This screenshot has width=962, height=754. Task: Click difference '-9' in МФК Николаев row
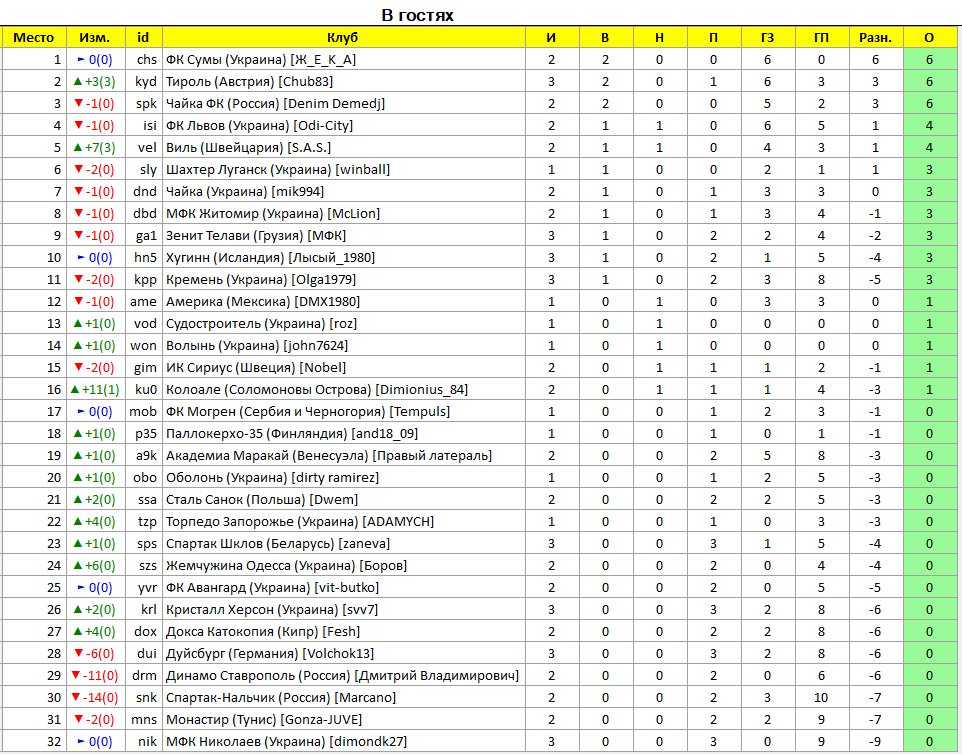875,742
